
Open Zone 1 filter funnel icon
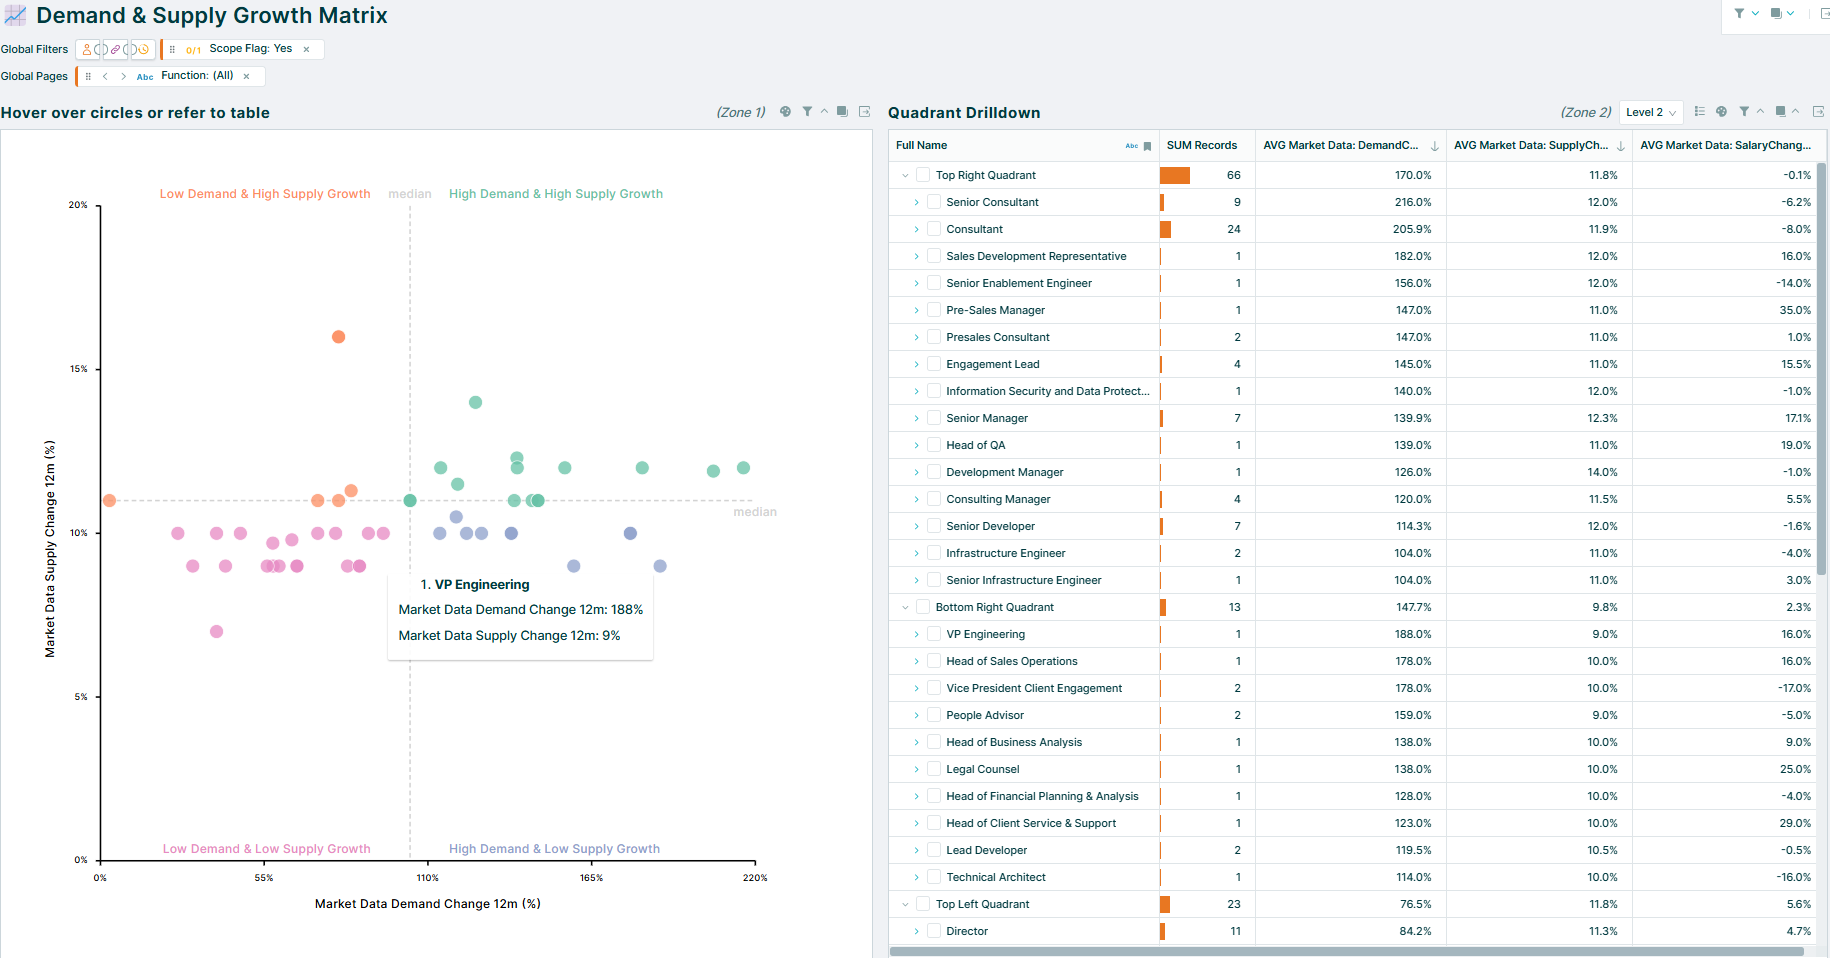pyautogui.click(x=807, y=112)
